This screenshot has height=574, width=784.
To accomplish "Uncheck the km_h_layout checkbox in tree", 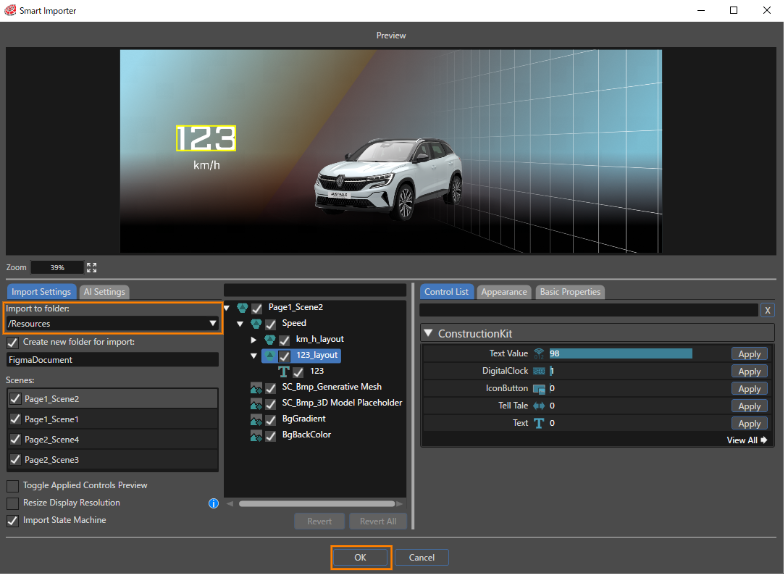I will [284, 340].
